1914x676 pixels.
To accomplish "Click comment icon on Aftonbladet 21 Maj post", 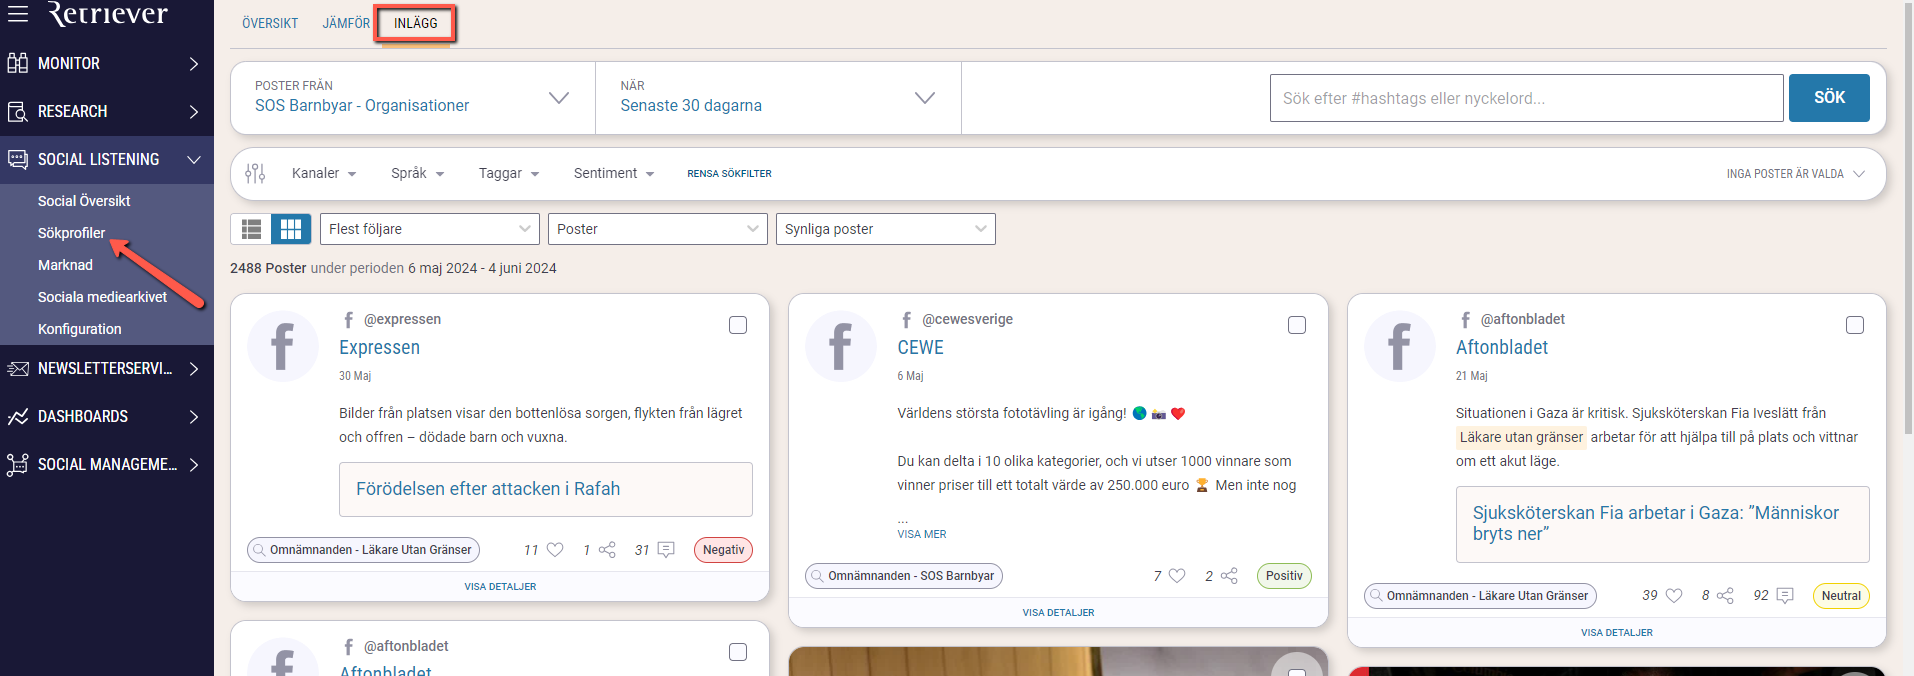I will pos(1785,595).
